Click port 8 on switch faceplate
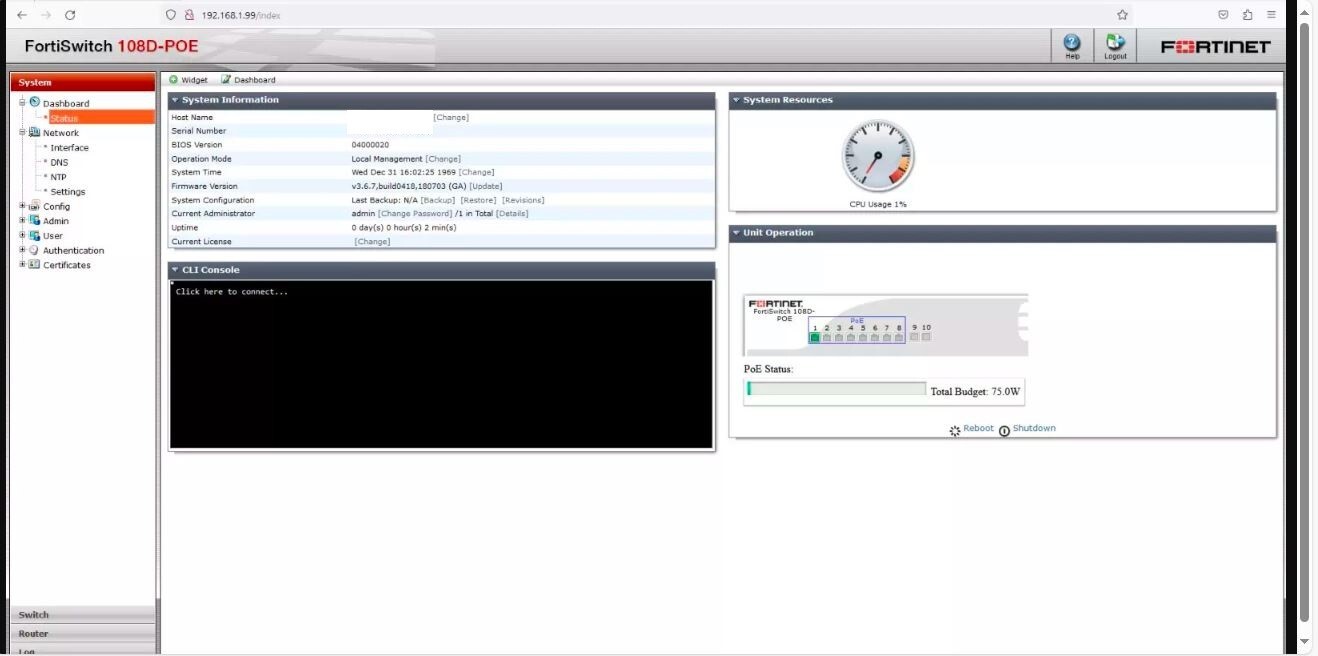Screen dimensions: 1318x656 point(899,338)
